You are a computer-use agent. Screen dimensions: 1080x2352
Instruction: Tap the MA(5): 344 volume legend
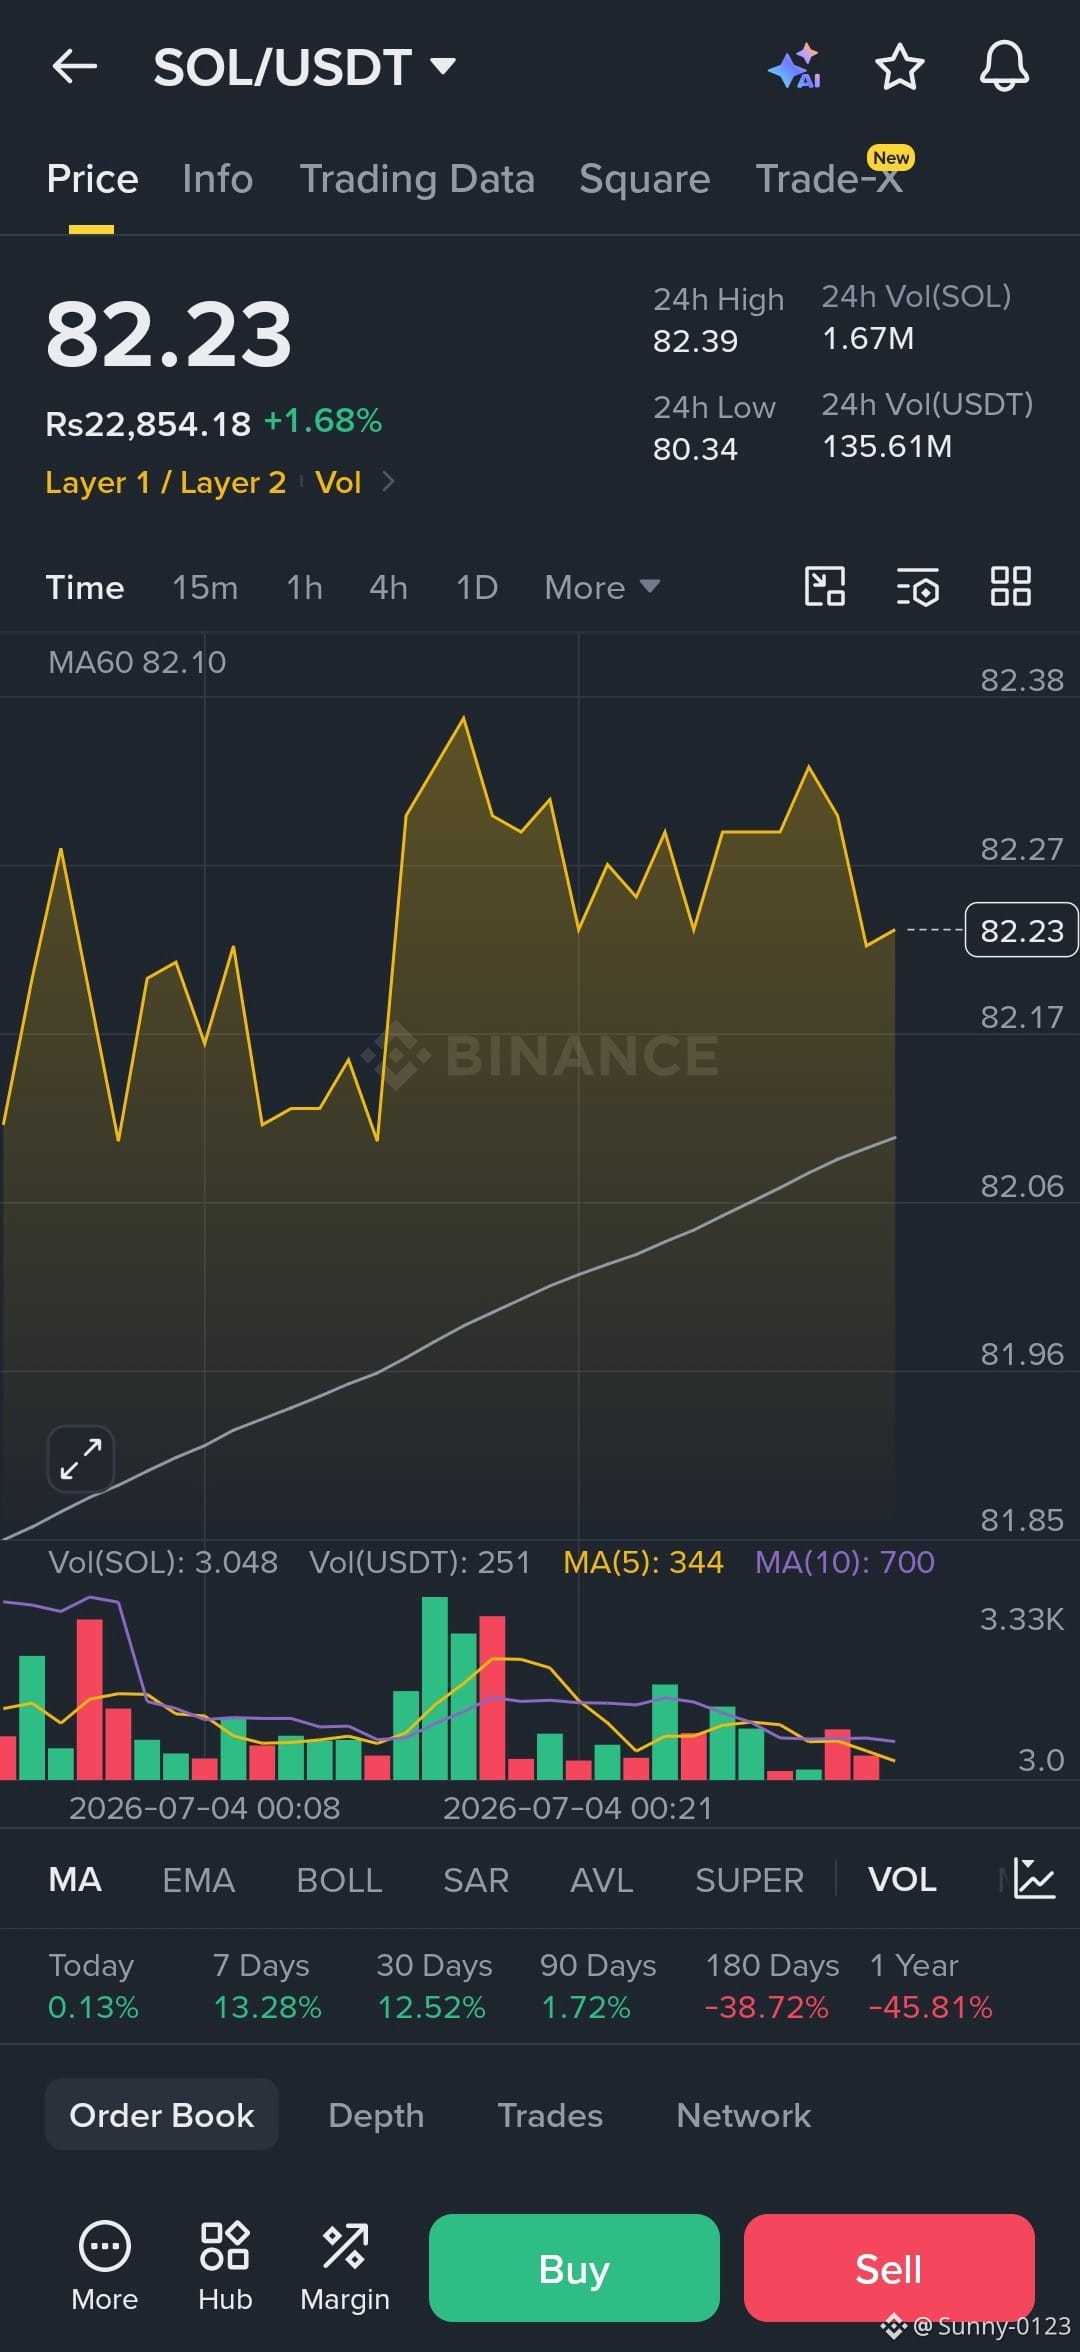click(643, 1562)
